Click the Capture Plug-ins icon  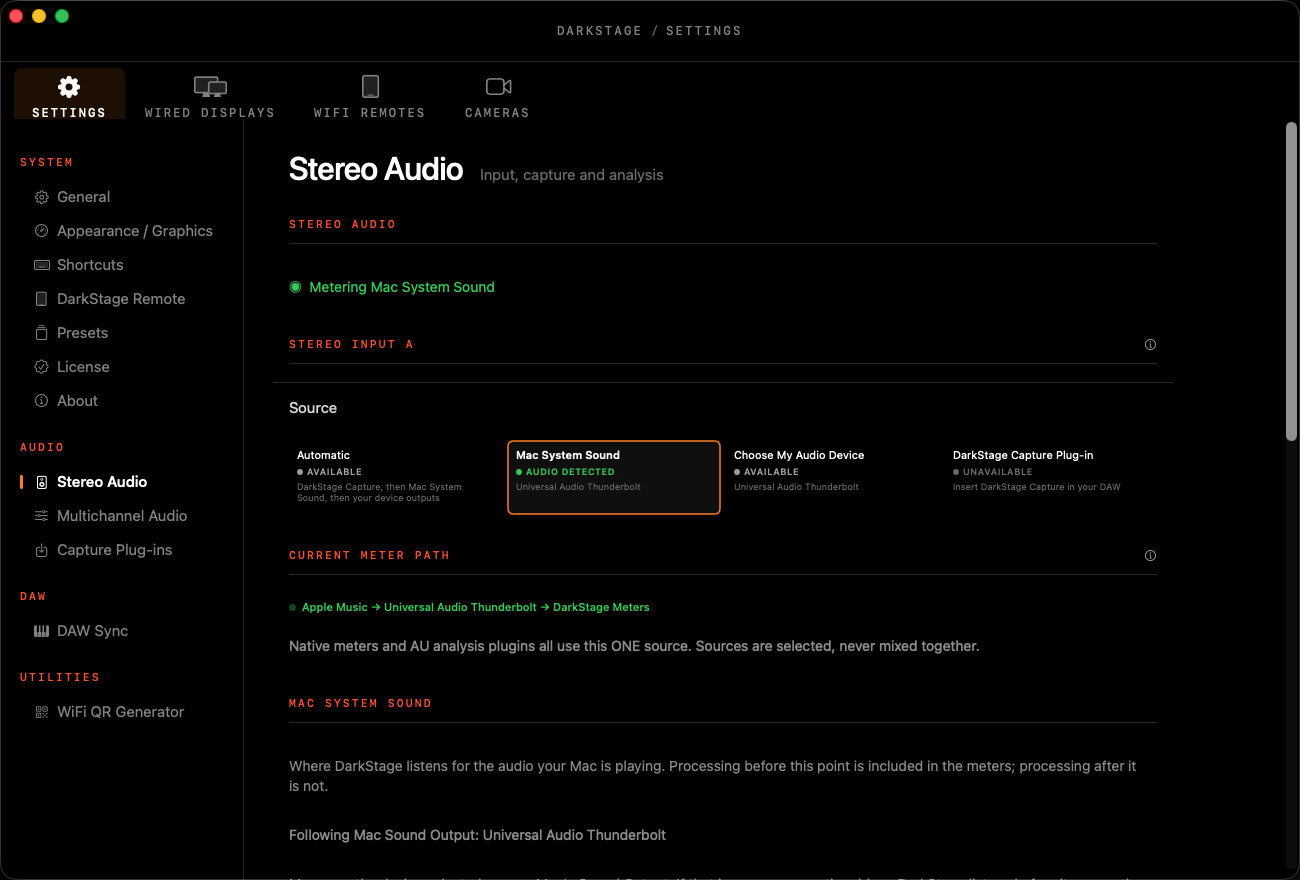point(41,550)
